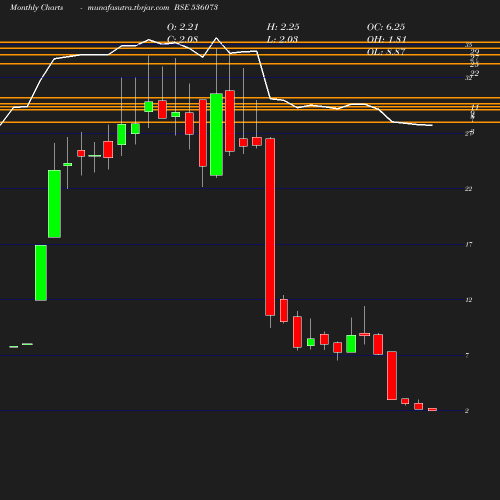This screenshot has width=500, height=500.
Task: Click the tallest red candlestick on the chart
Action: click(x=270, y=227)
